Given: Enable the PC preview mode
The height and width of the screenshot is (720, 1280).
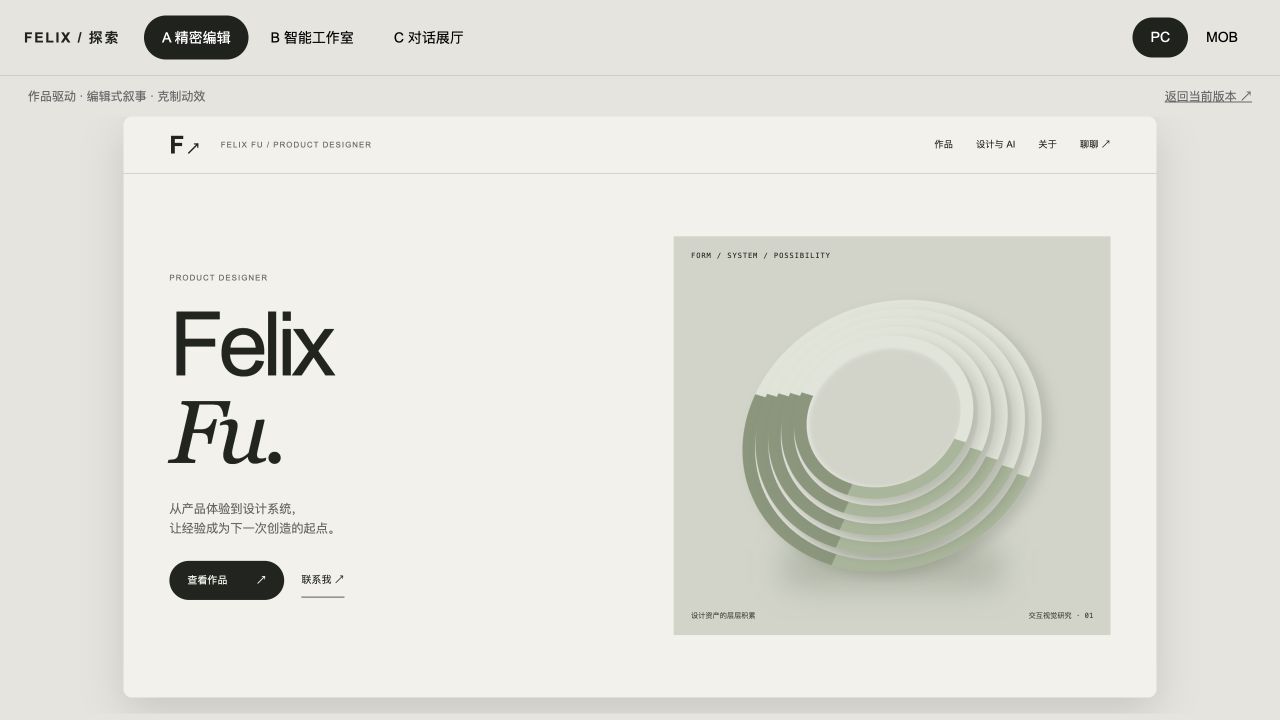Looking at the screenshot, I should [1160, 37].
